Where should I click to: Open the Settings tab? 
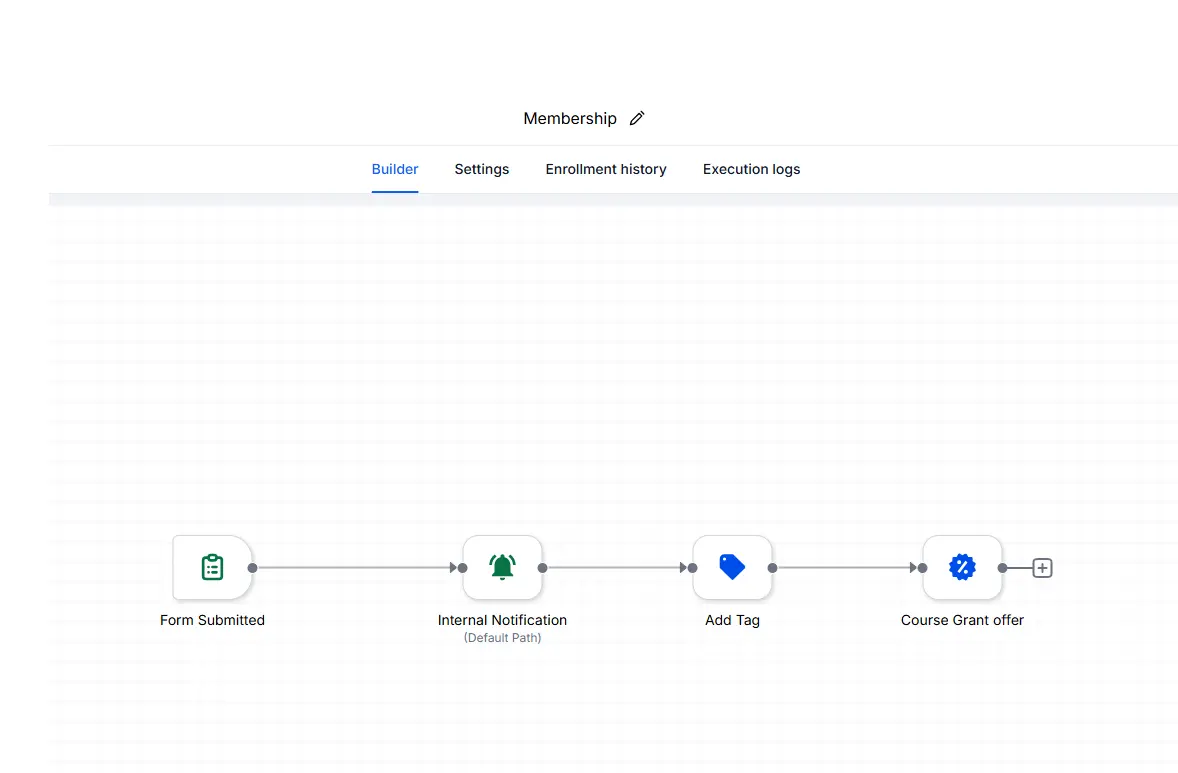point(482,169)
